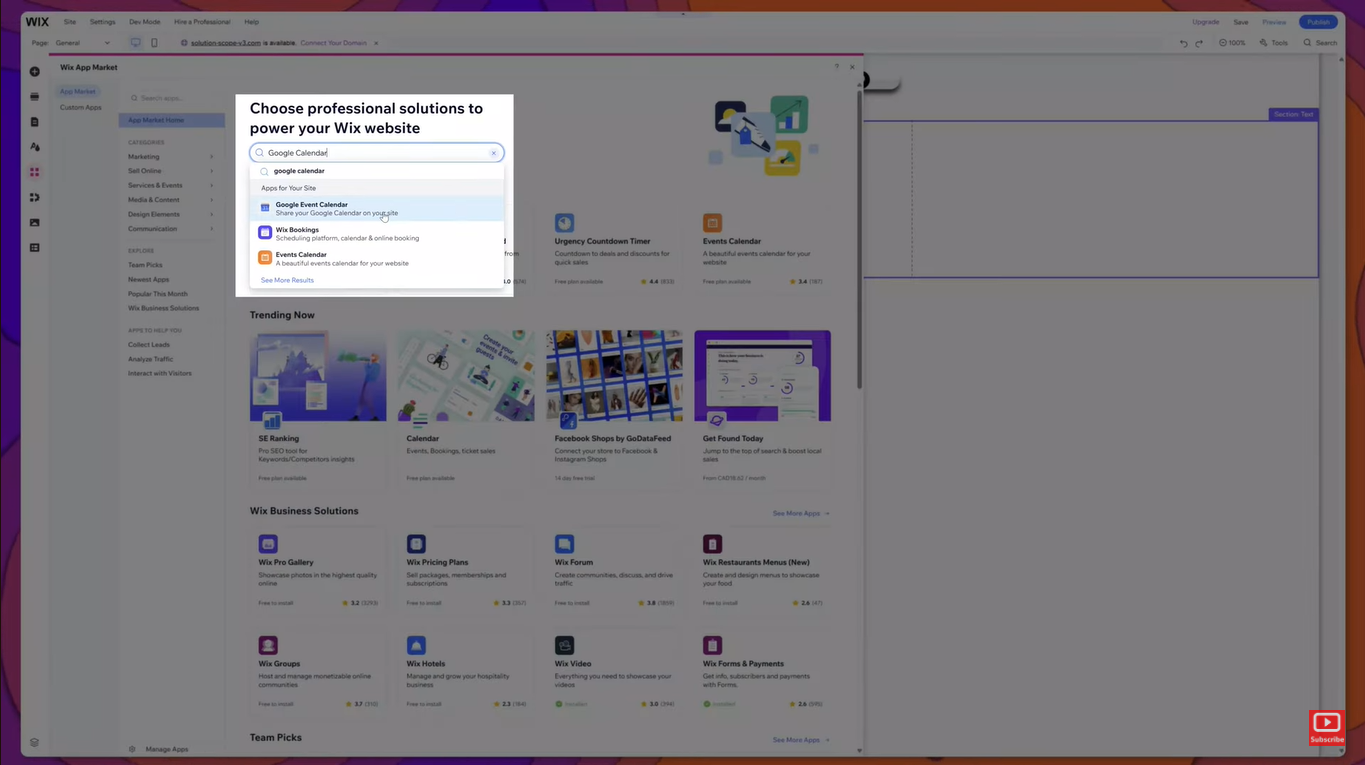Clear the Google Calendar search text
1365x765 pixels.
click(x=493, y=153)
